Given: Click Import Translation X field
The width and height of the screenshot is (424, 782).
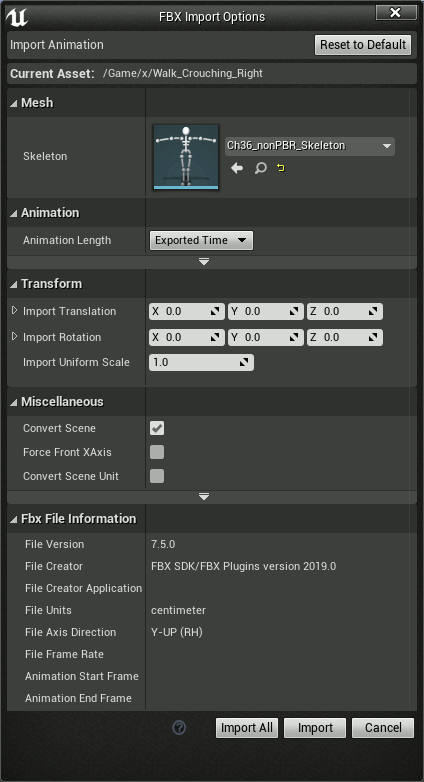Looking at the screenshot, I should click(187, 311).
